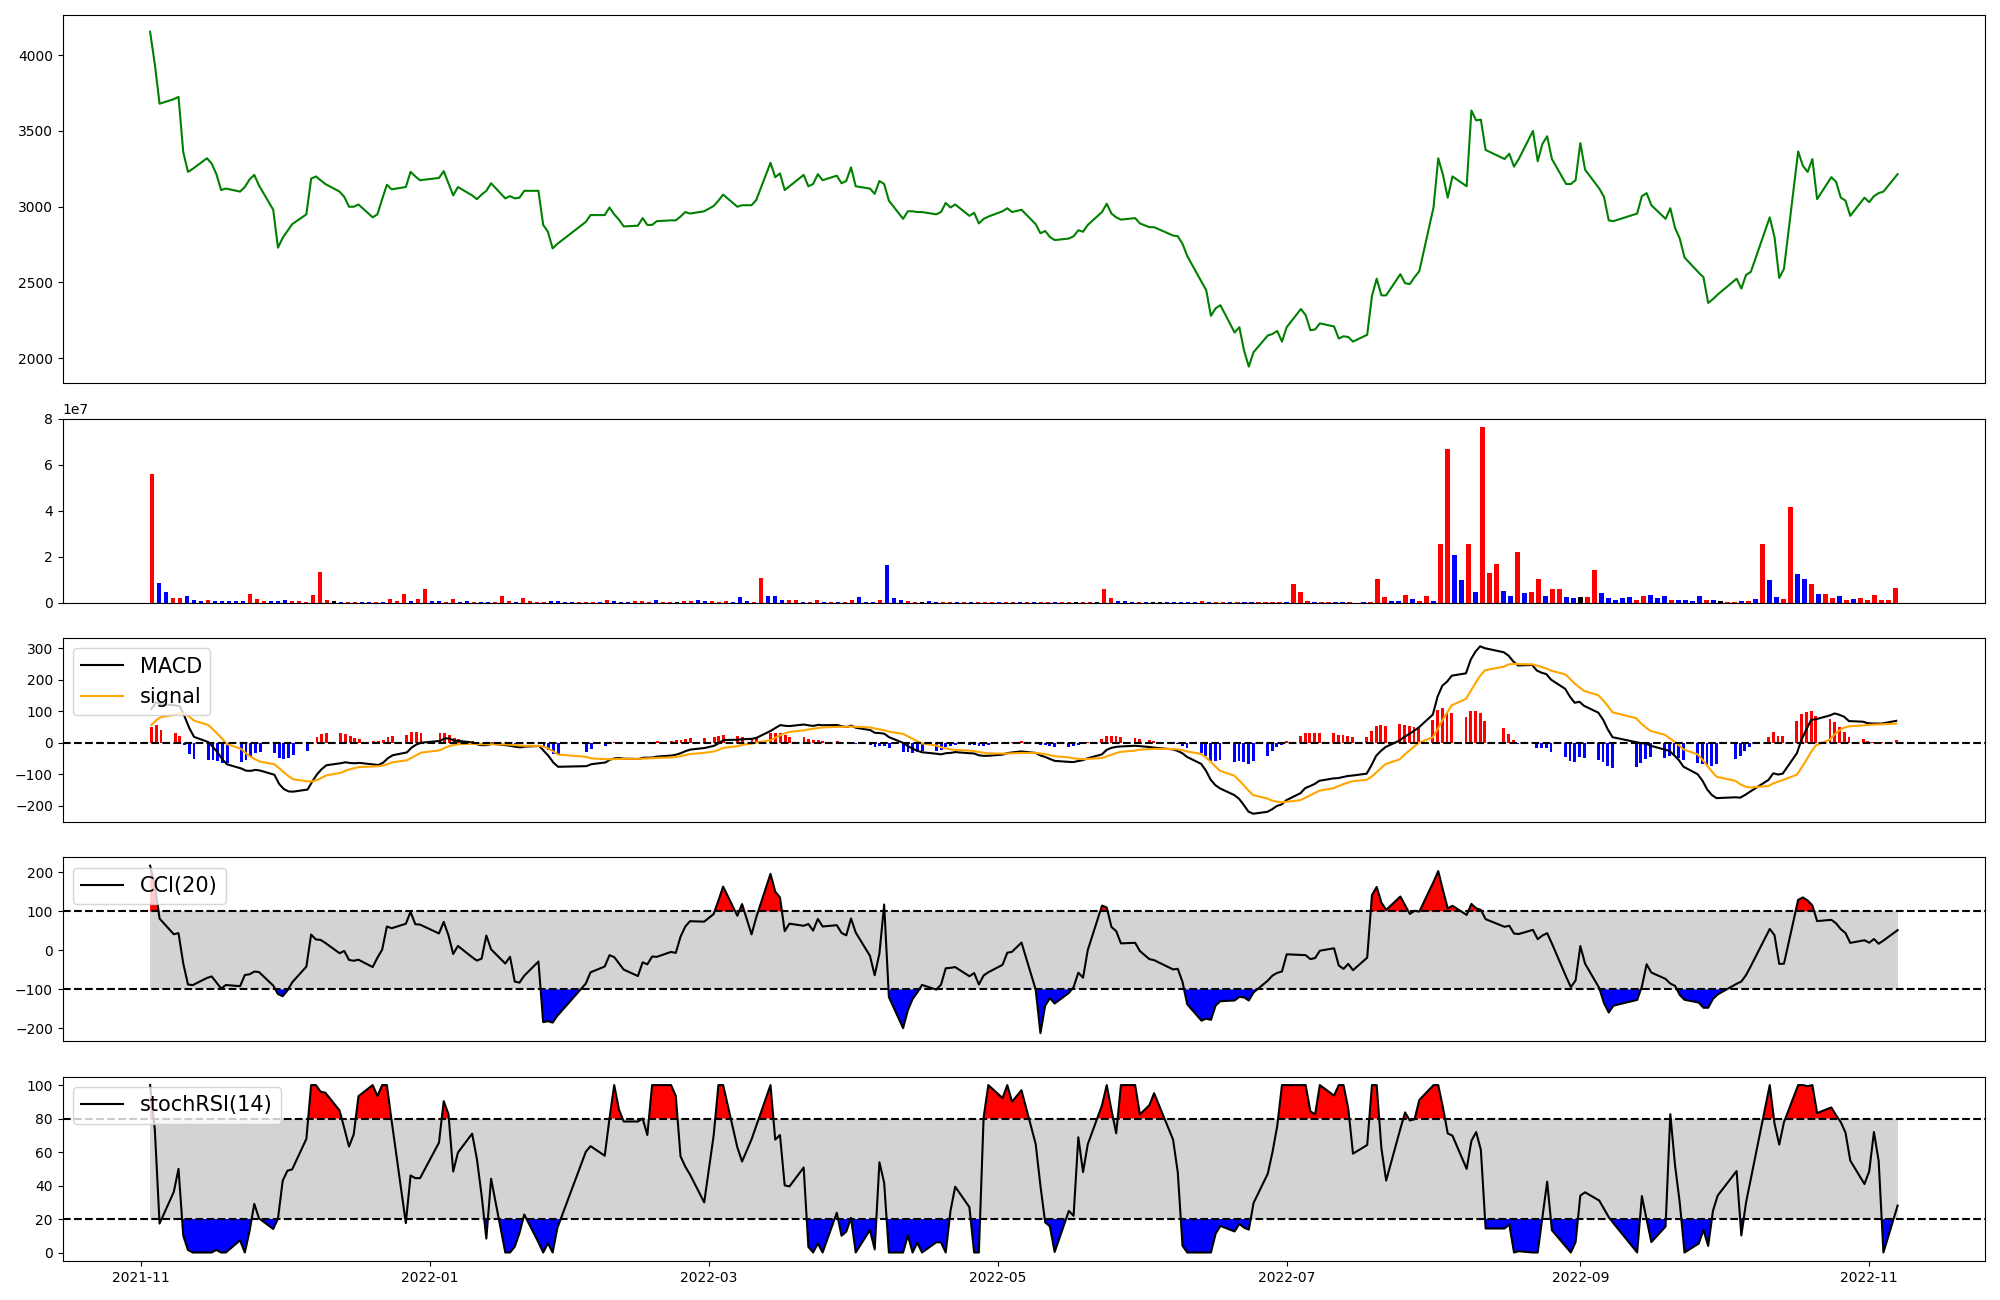The width and height of the screenshot is (2000, 1300).
Task: Click the 2022-05 x-axis date label
Action: click(x=998, y=1276)
